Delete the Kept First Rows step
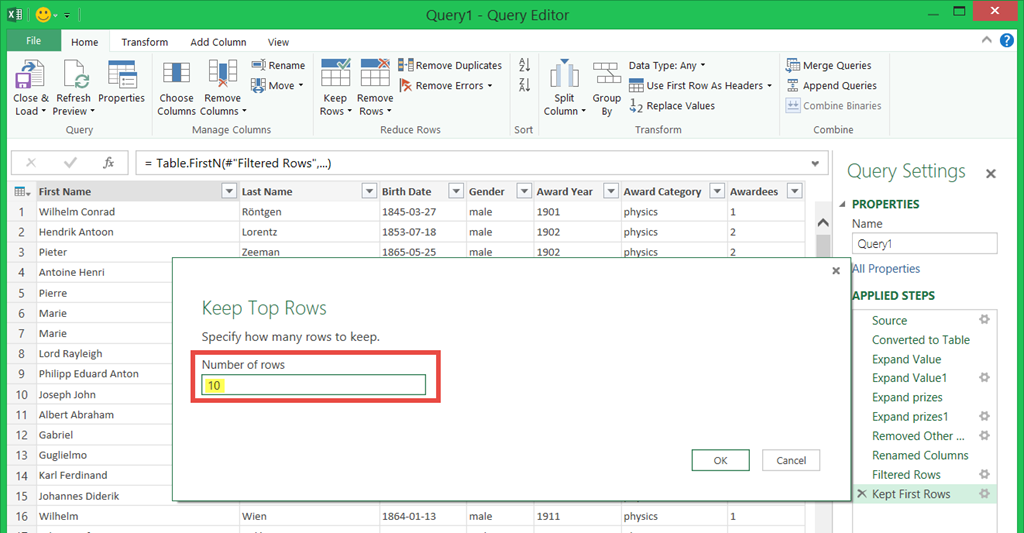 pos(862,494)
